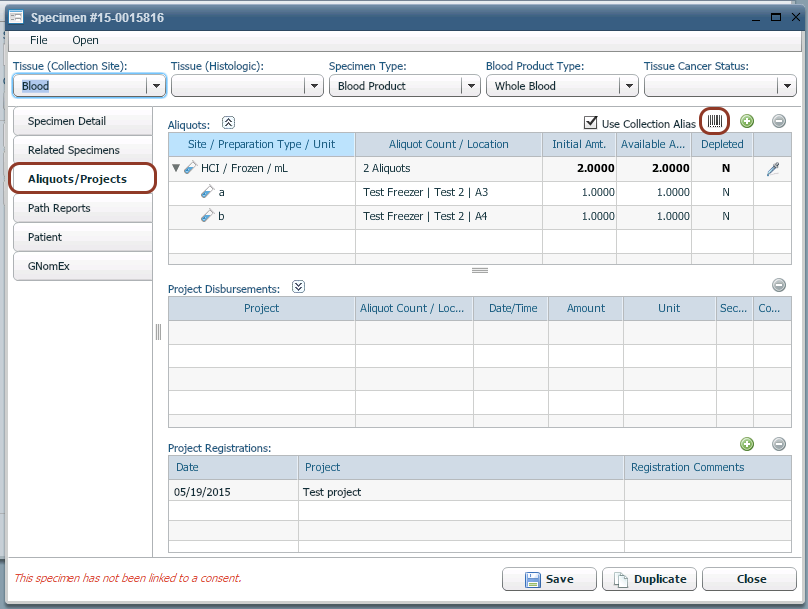Click the 2 Aliquots cell

tap(448, 168)
